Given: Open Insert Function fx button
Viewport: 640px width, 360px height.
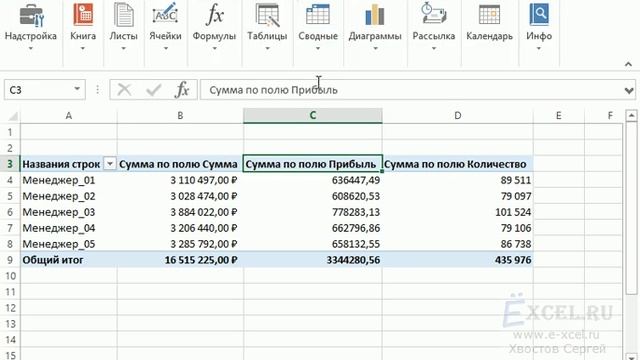Looking at the screenshot, I should tap(182, 90).
